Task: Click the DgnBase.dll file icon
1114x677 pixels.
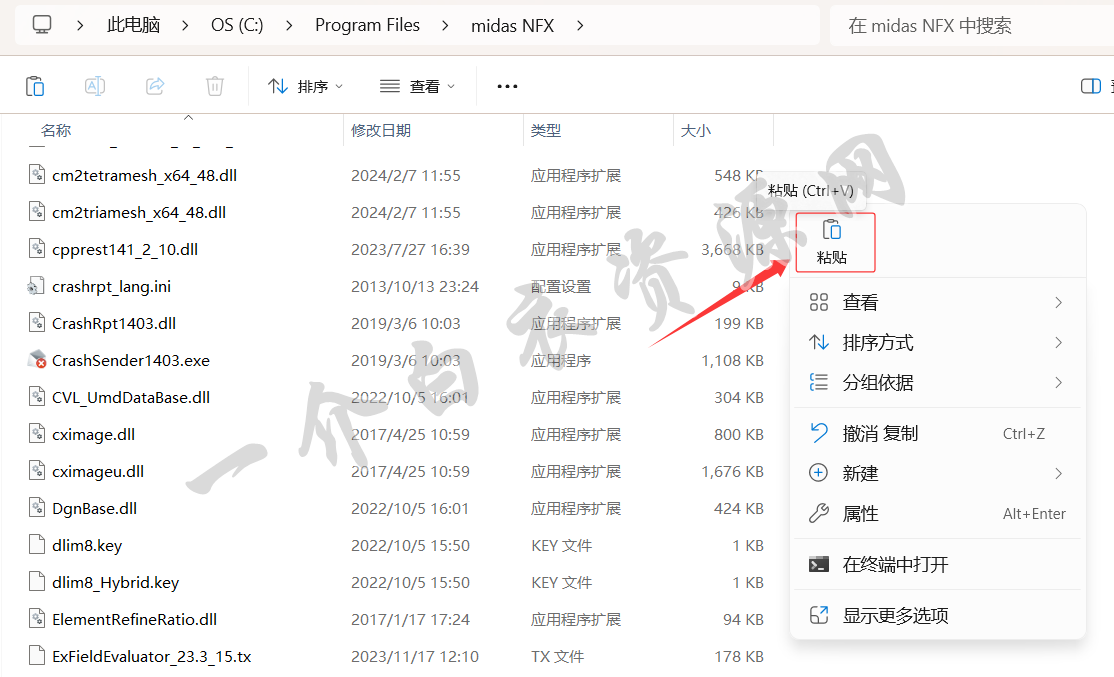Action: point(37,507)
